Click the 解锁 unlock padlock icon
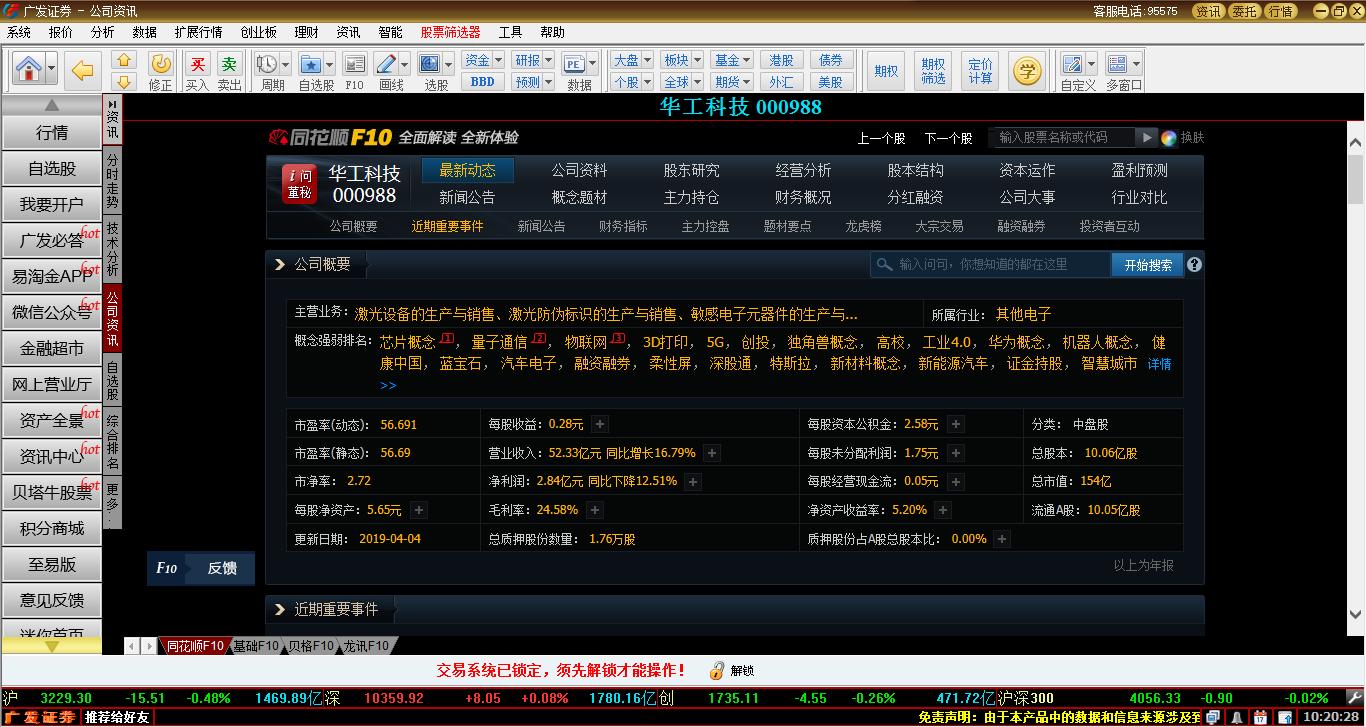The image size is (1366, 727). tap(717, 670)
